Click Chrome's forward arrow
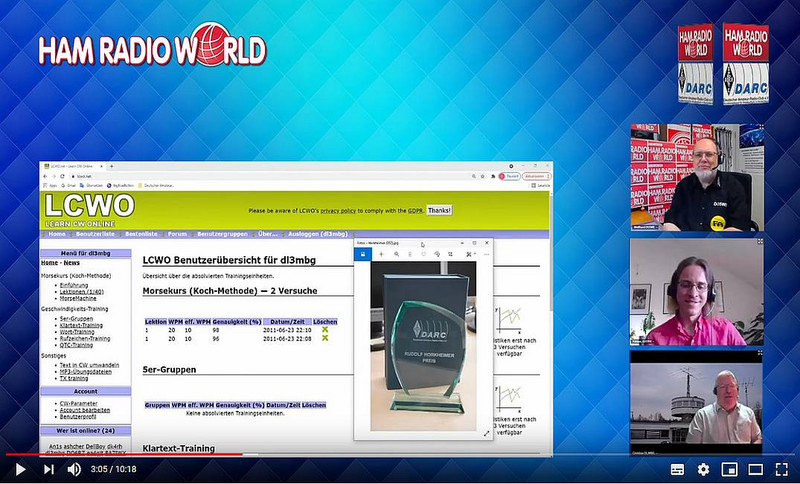This screenshot has width=800, height=484. point(54,176)
